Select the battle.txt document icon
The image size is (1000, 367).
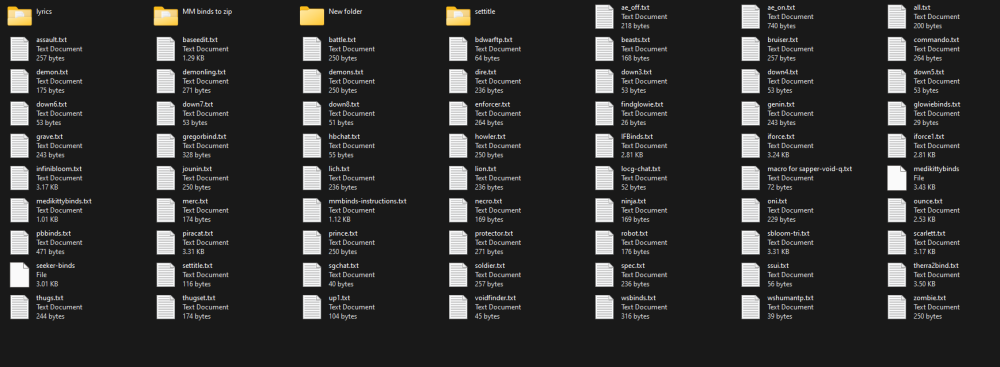click(x=312, y=49)
